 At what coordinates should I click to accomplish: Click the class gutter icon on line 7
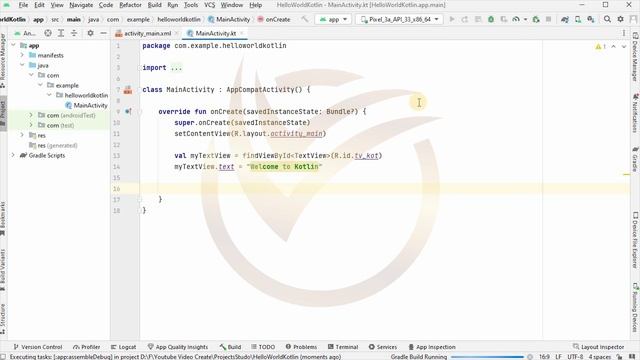(128, 90)
